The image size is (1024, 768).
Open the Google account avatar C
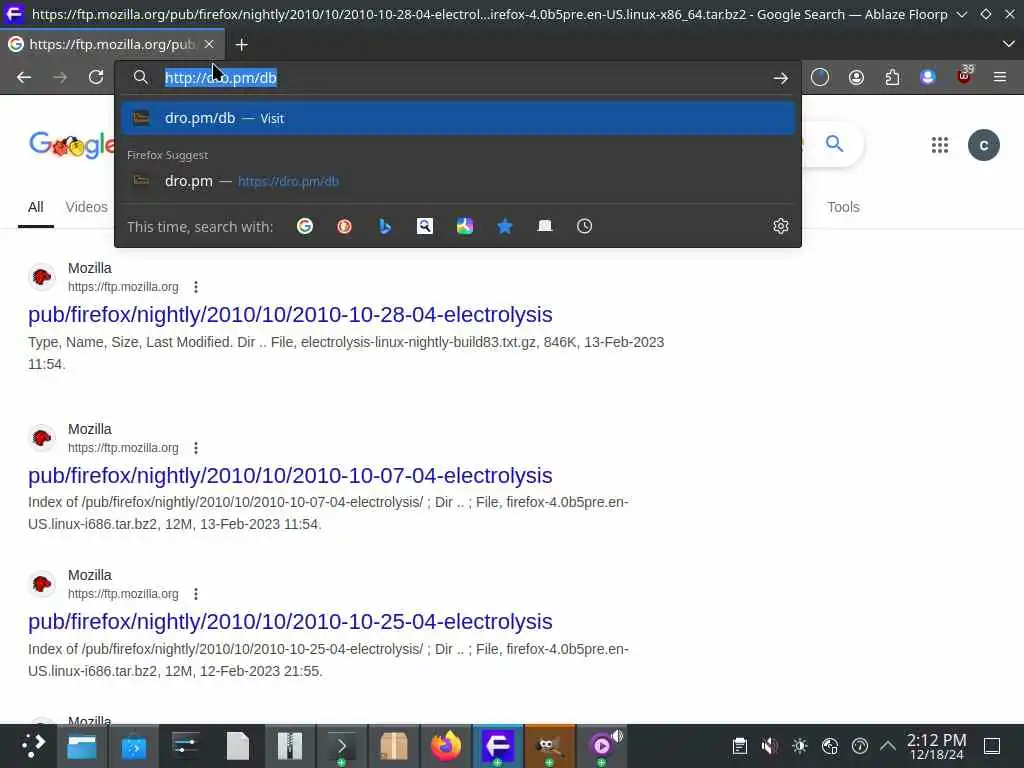(984, 145)
